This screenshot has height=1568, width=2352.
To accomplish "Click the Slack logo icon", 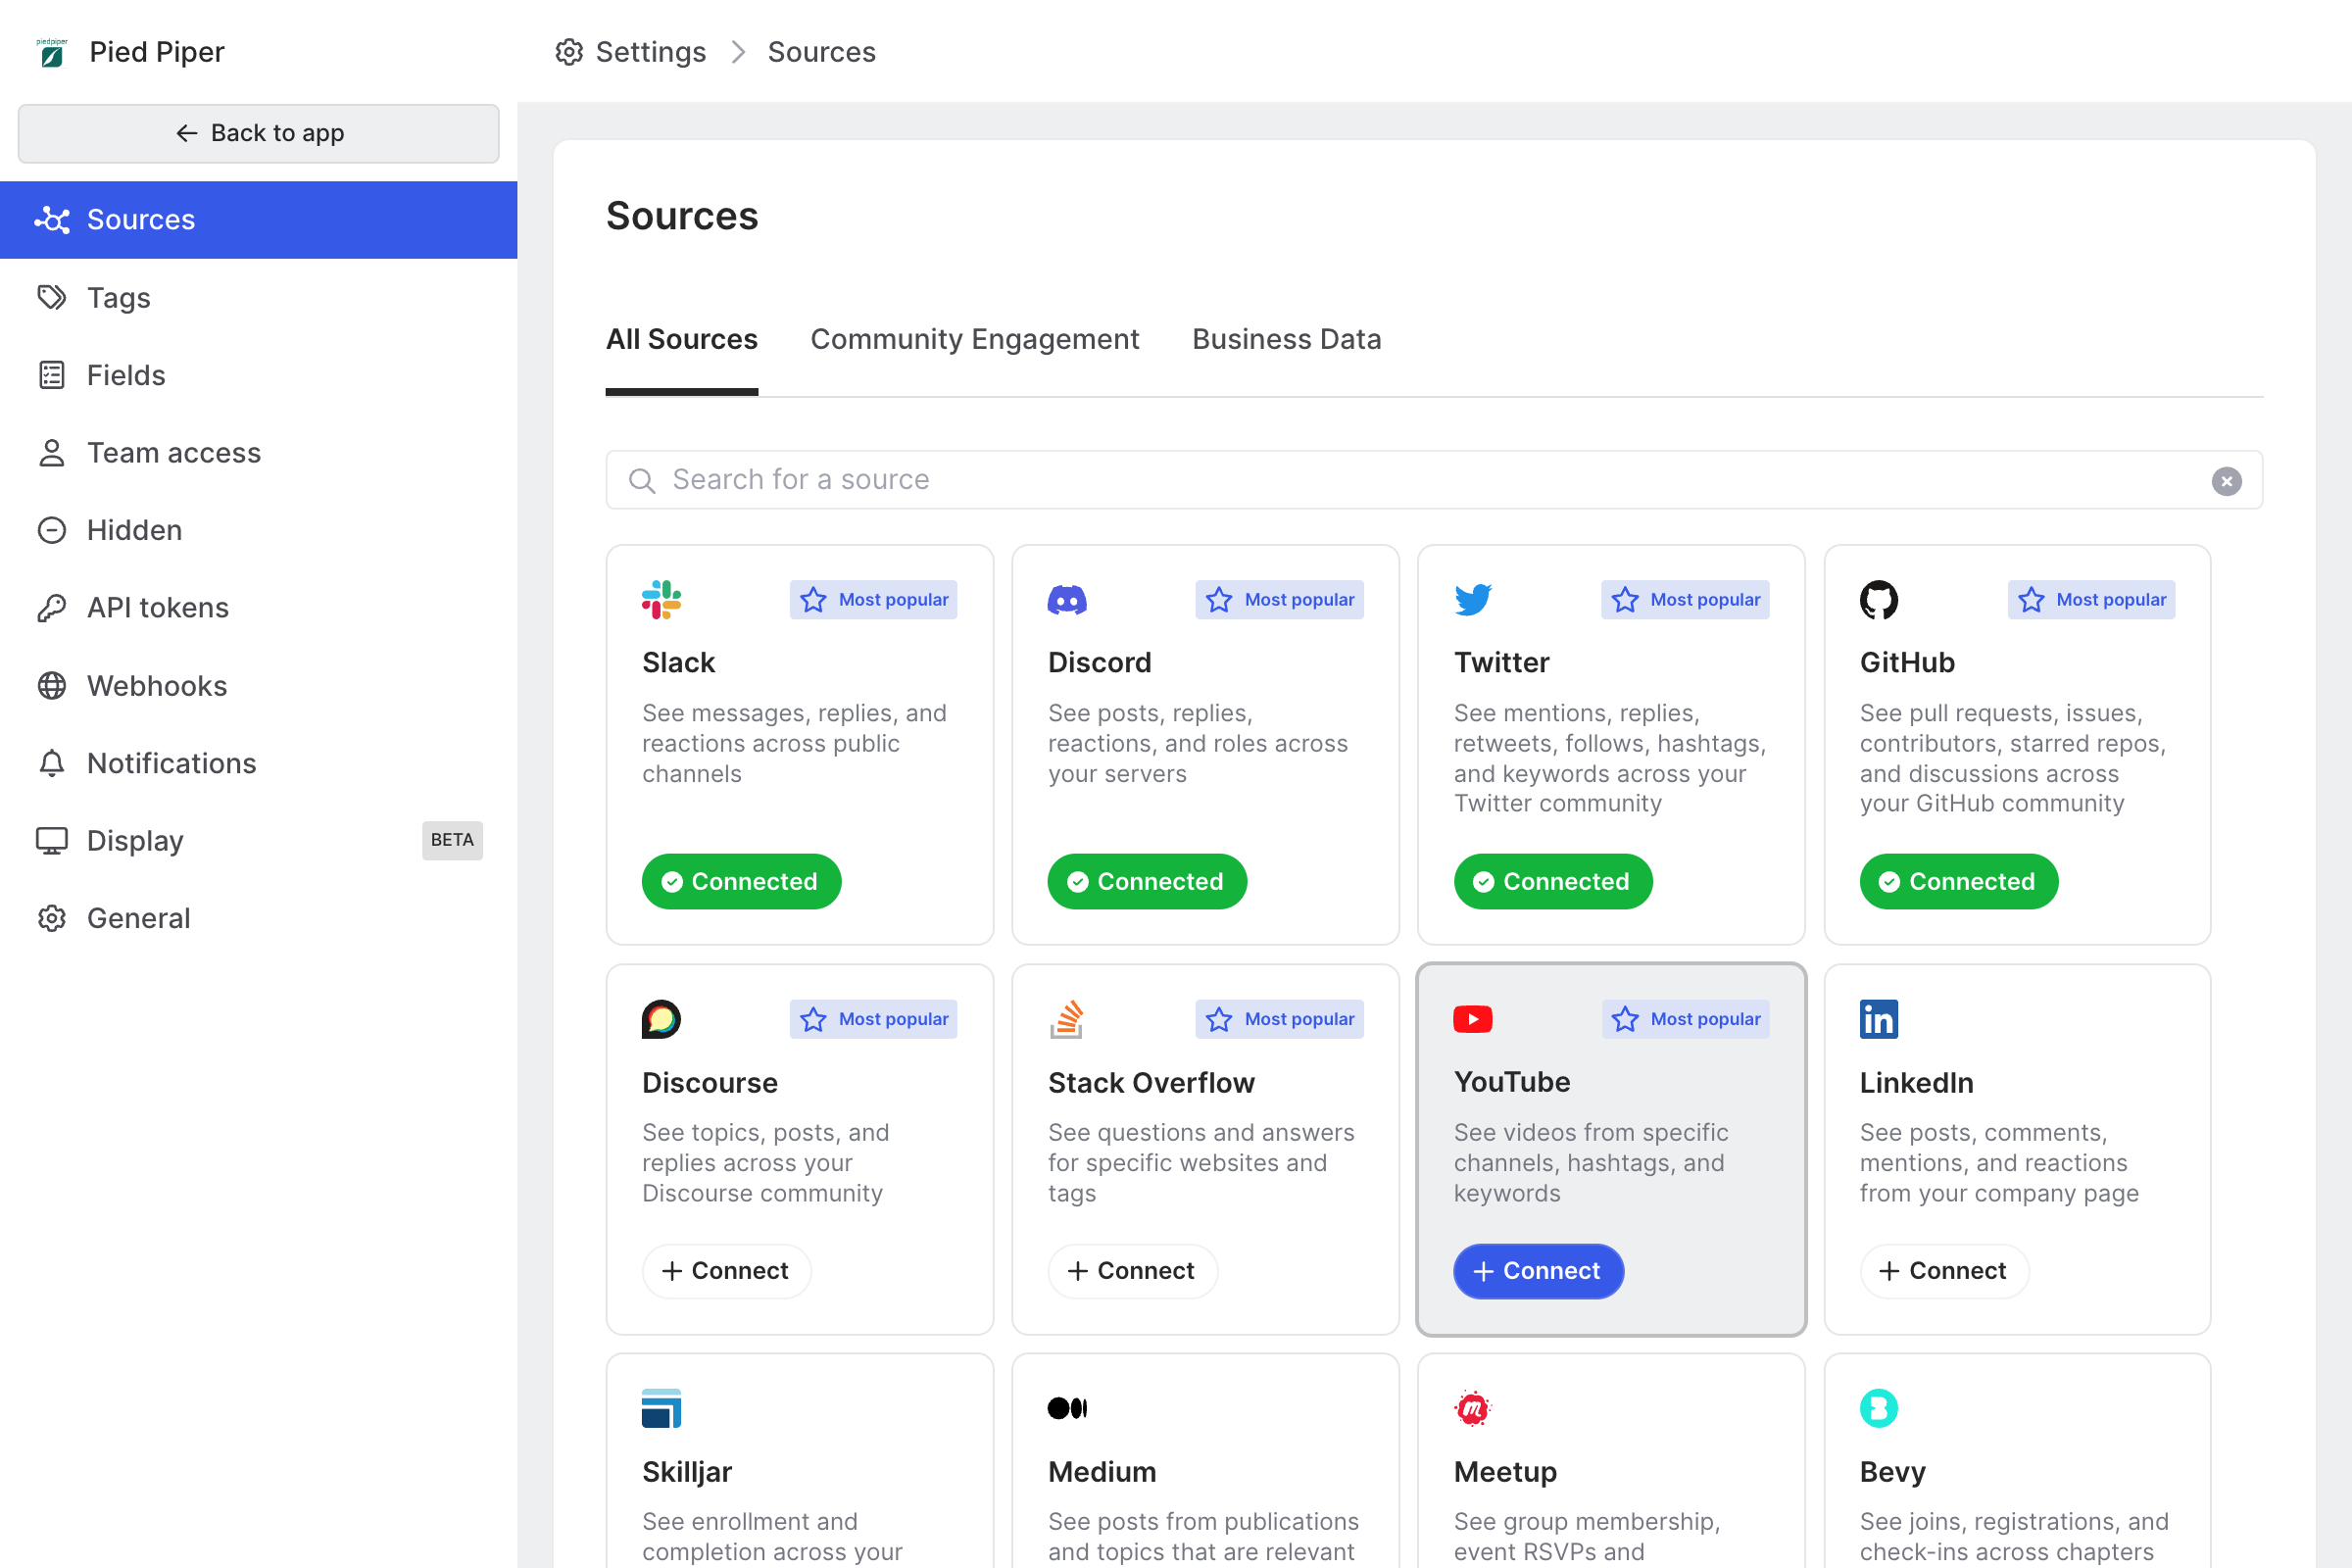I will (x=661, y=600).
